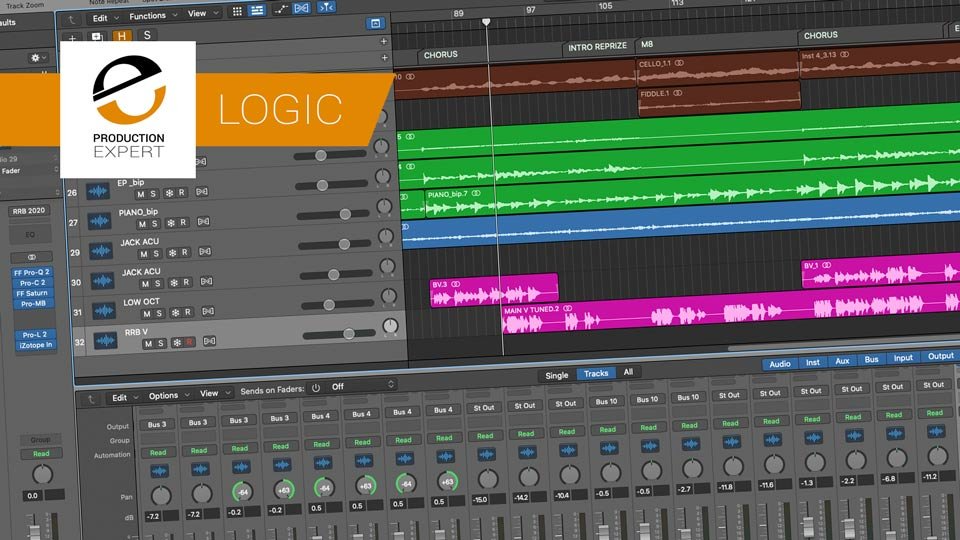Click Read on the -14.2 dB strip
The width and height of the screenshot is (960, 540).
pos(526,433)
